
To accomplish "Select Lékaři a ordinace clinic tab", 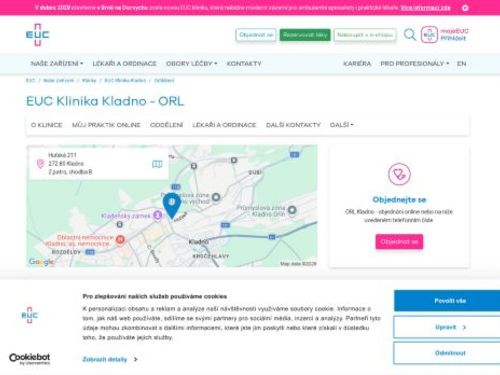I will (224, 125).
